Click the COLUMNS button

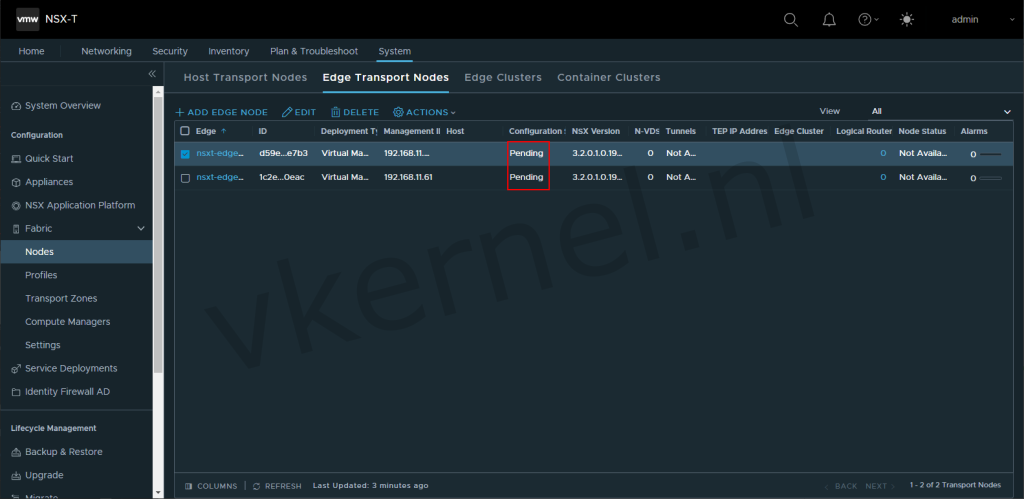[x=212, y=486]
